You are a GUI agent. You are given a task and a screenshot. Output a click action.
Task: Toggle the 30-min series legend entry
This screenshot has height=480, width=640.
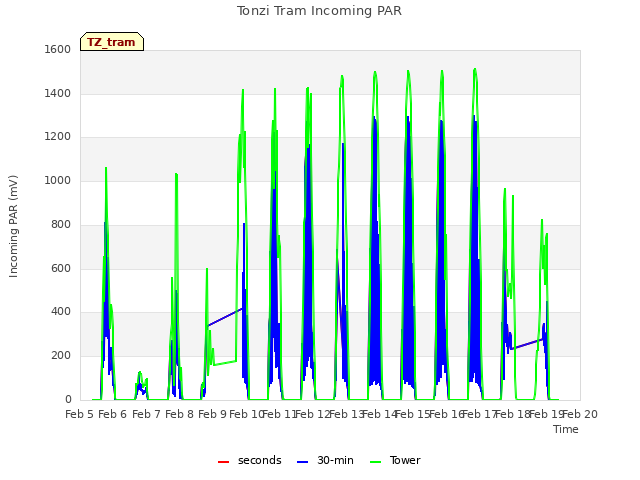pyautogui.click(x=325, y=460)
